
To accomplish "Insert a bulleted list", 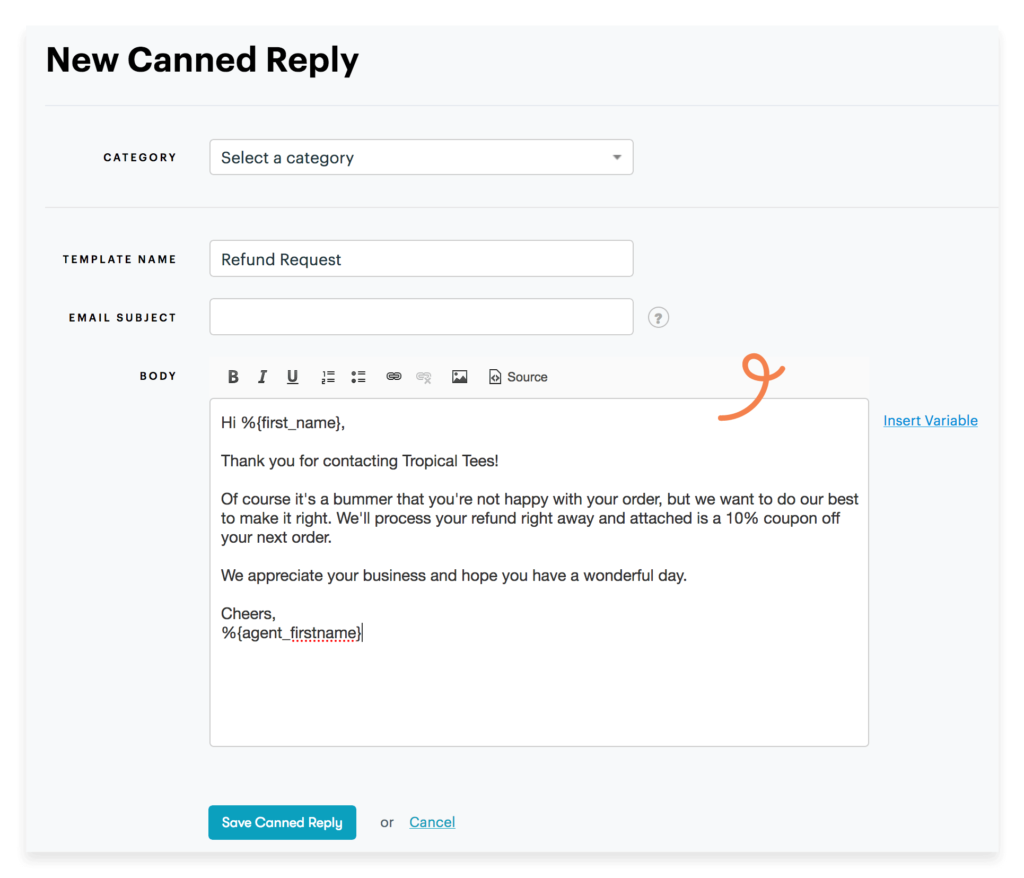I will coord(358,377).
